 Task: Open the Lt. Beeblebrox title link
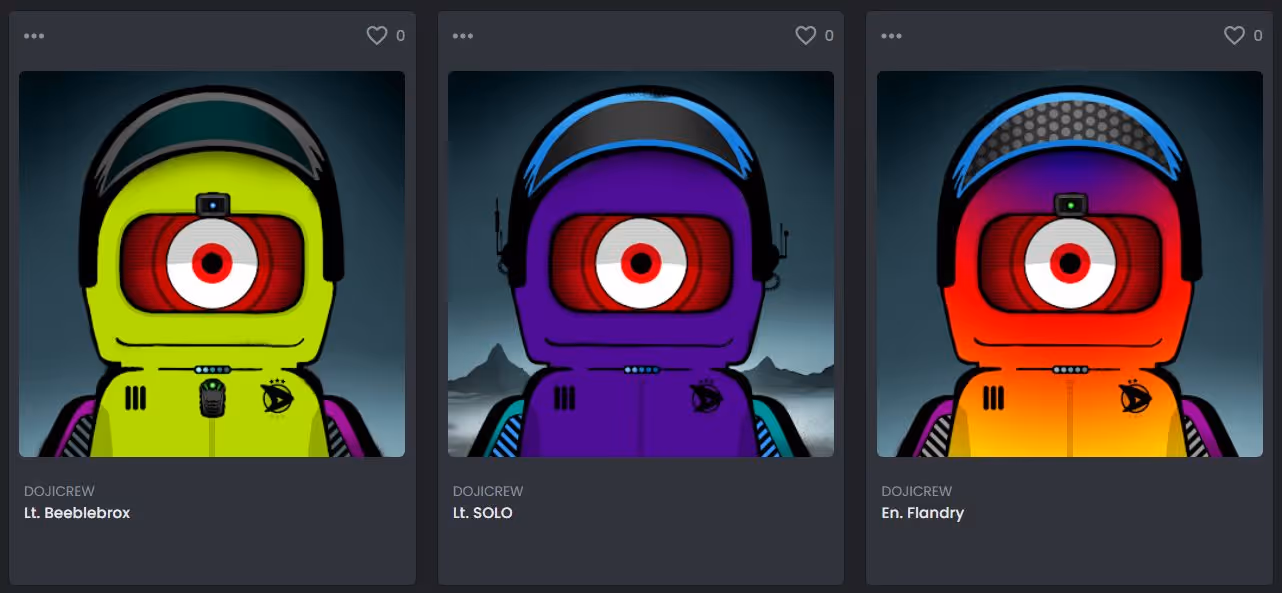[x=77, y=513]
